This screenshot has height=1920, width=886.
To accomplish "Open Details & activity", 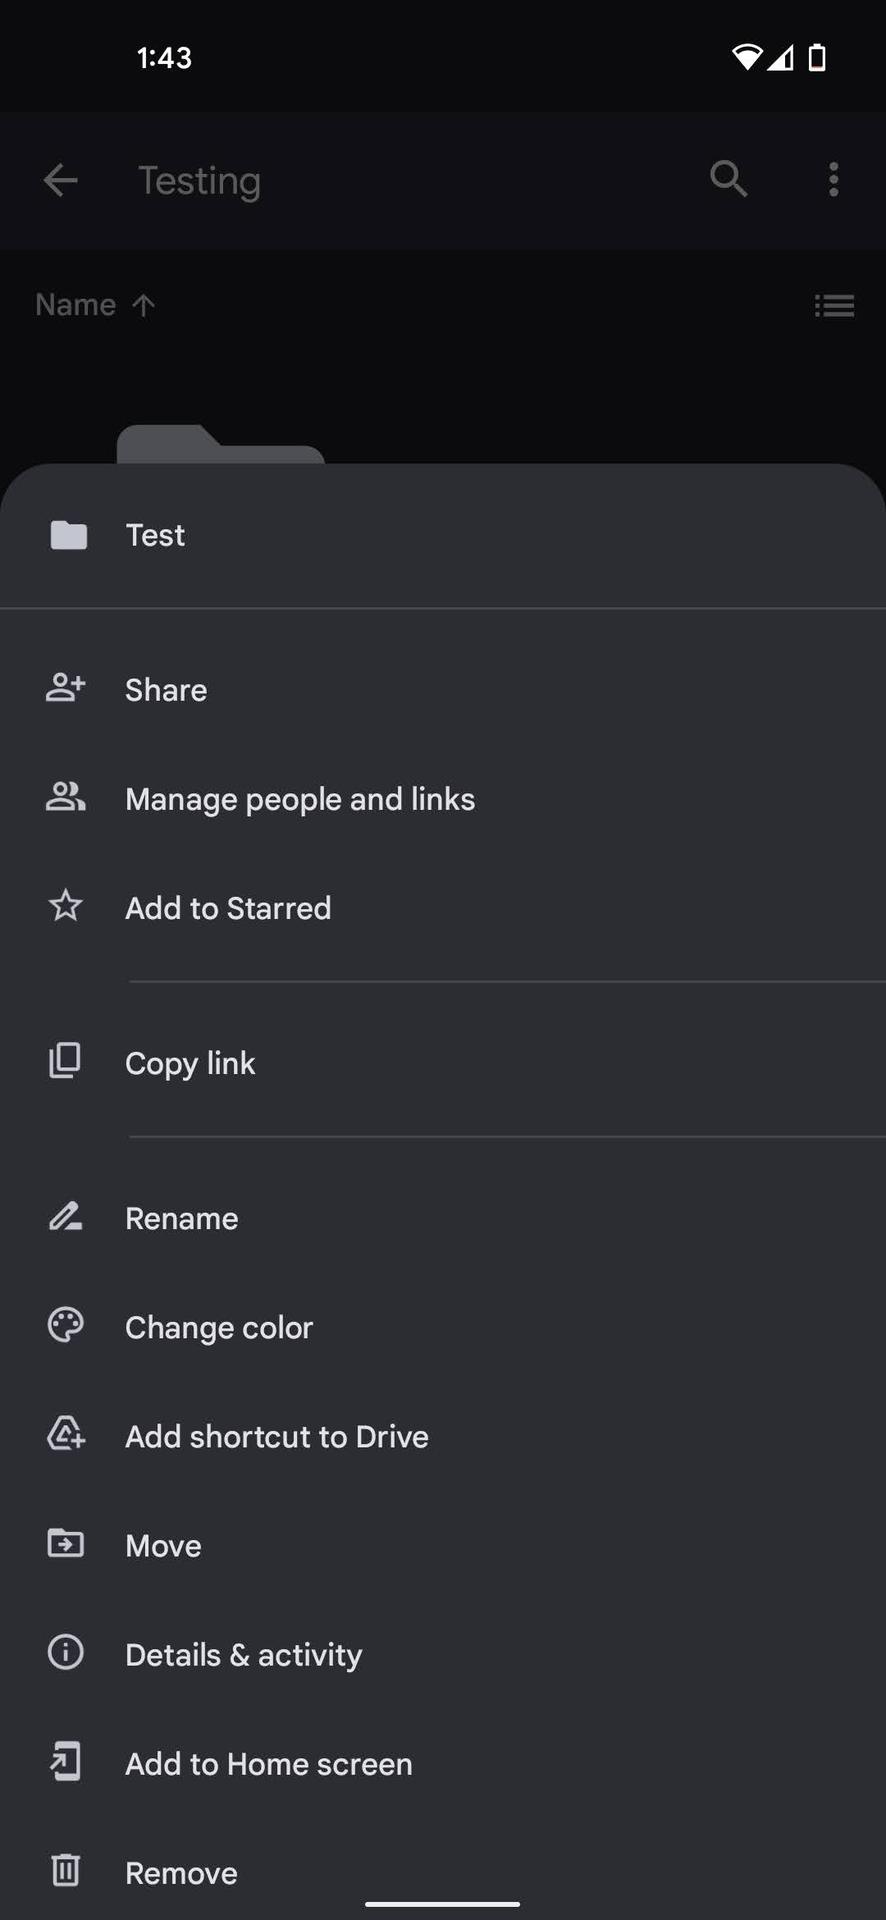I will point(243,1655).
